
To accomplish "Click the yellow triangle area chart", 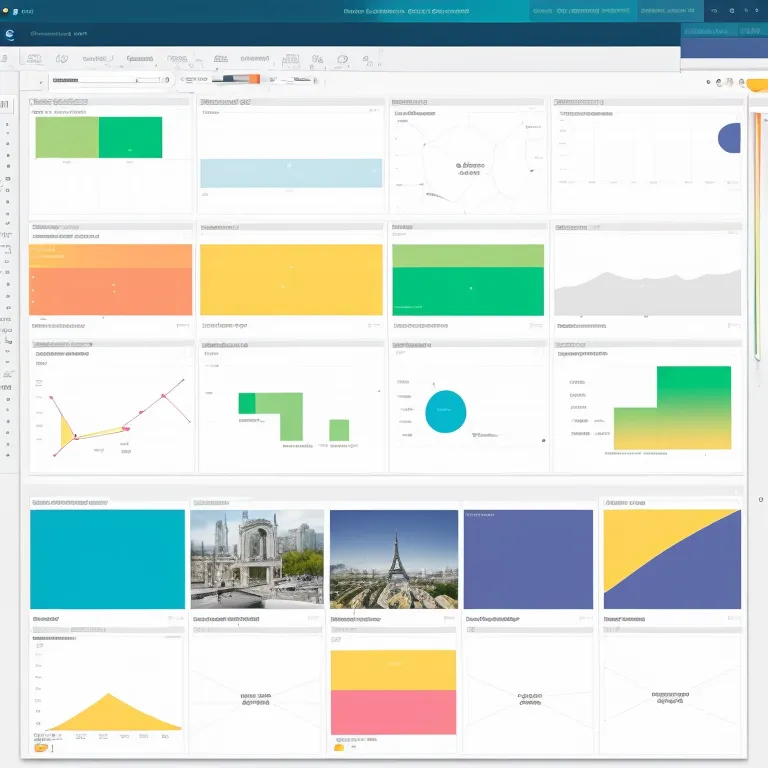I will [111, 714].
